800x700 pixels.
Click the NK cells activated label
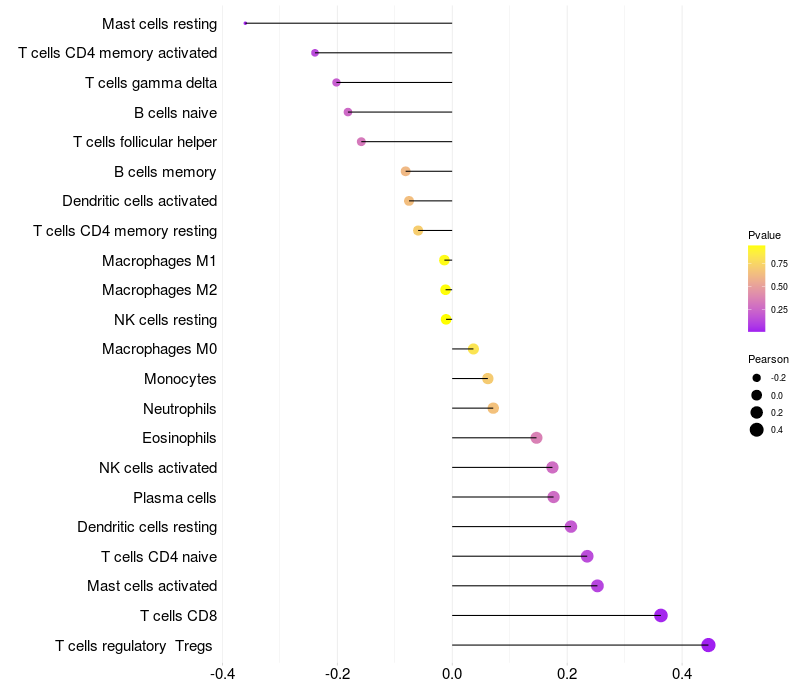coord(158,468)
